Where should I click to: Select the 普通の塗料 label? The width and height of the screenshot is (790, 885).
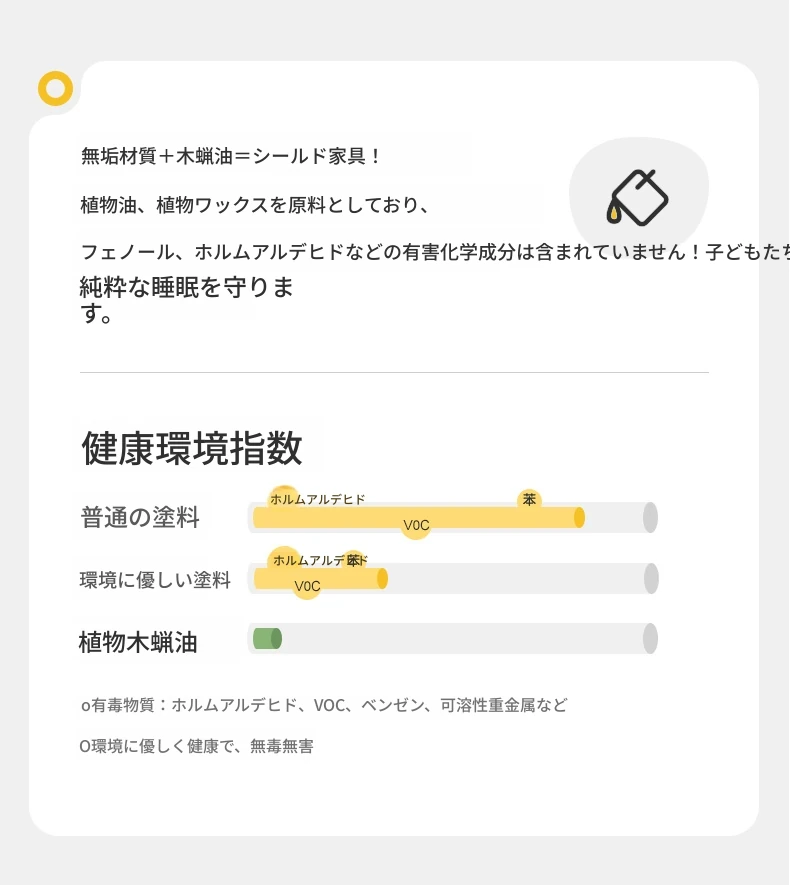[140, 518]
